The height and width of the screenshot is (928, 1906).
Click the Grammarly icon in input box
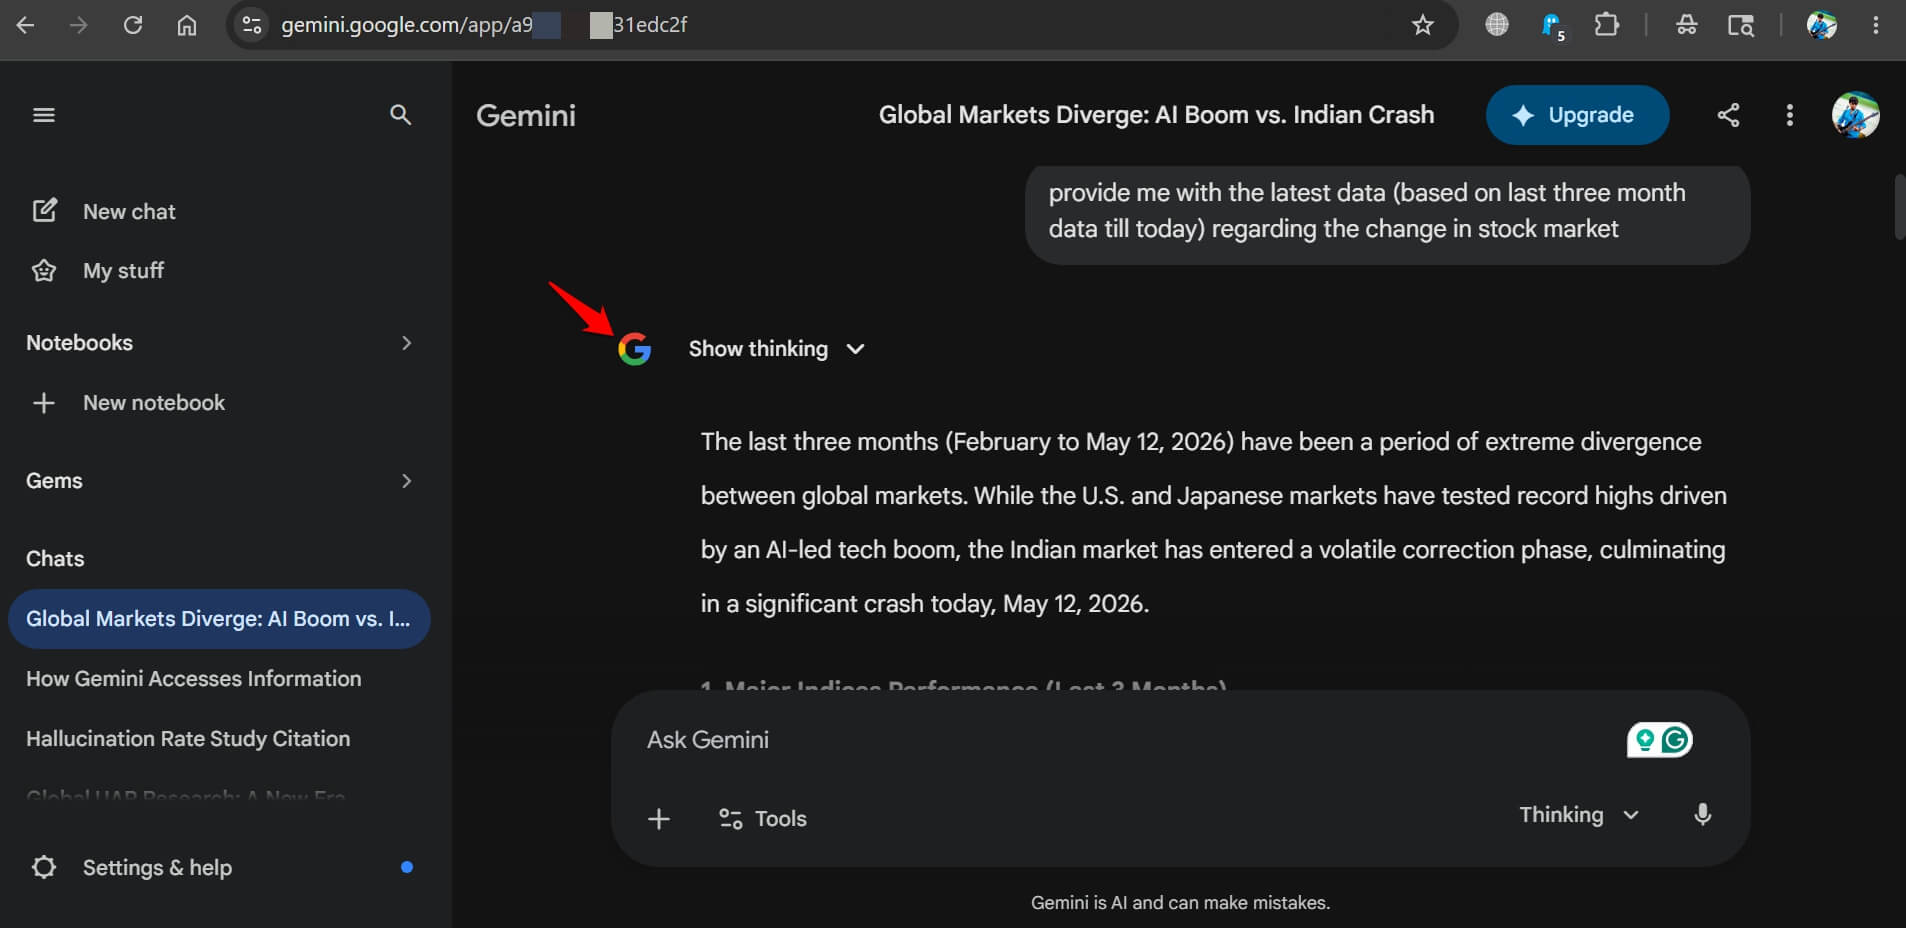pyautogui.click(x=1675, y=740)
